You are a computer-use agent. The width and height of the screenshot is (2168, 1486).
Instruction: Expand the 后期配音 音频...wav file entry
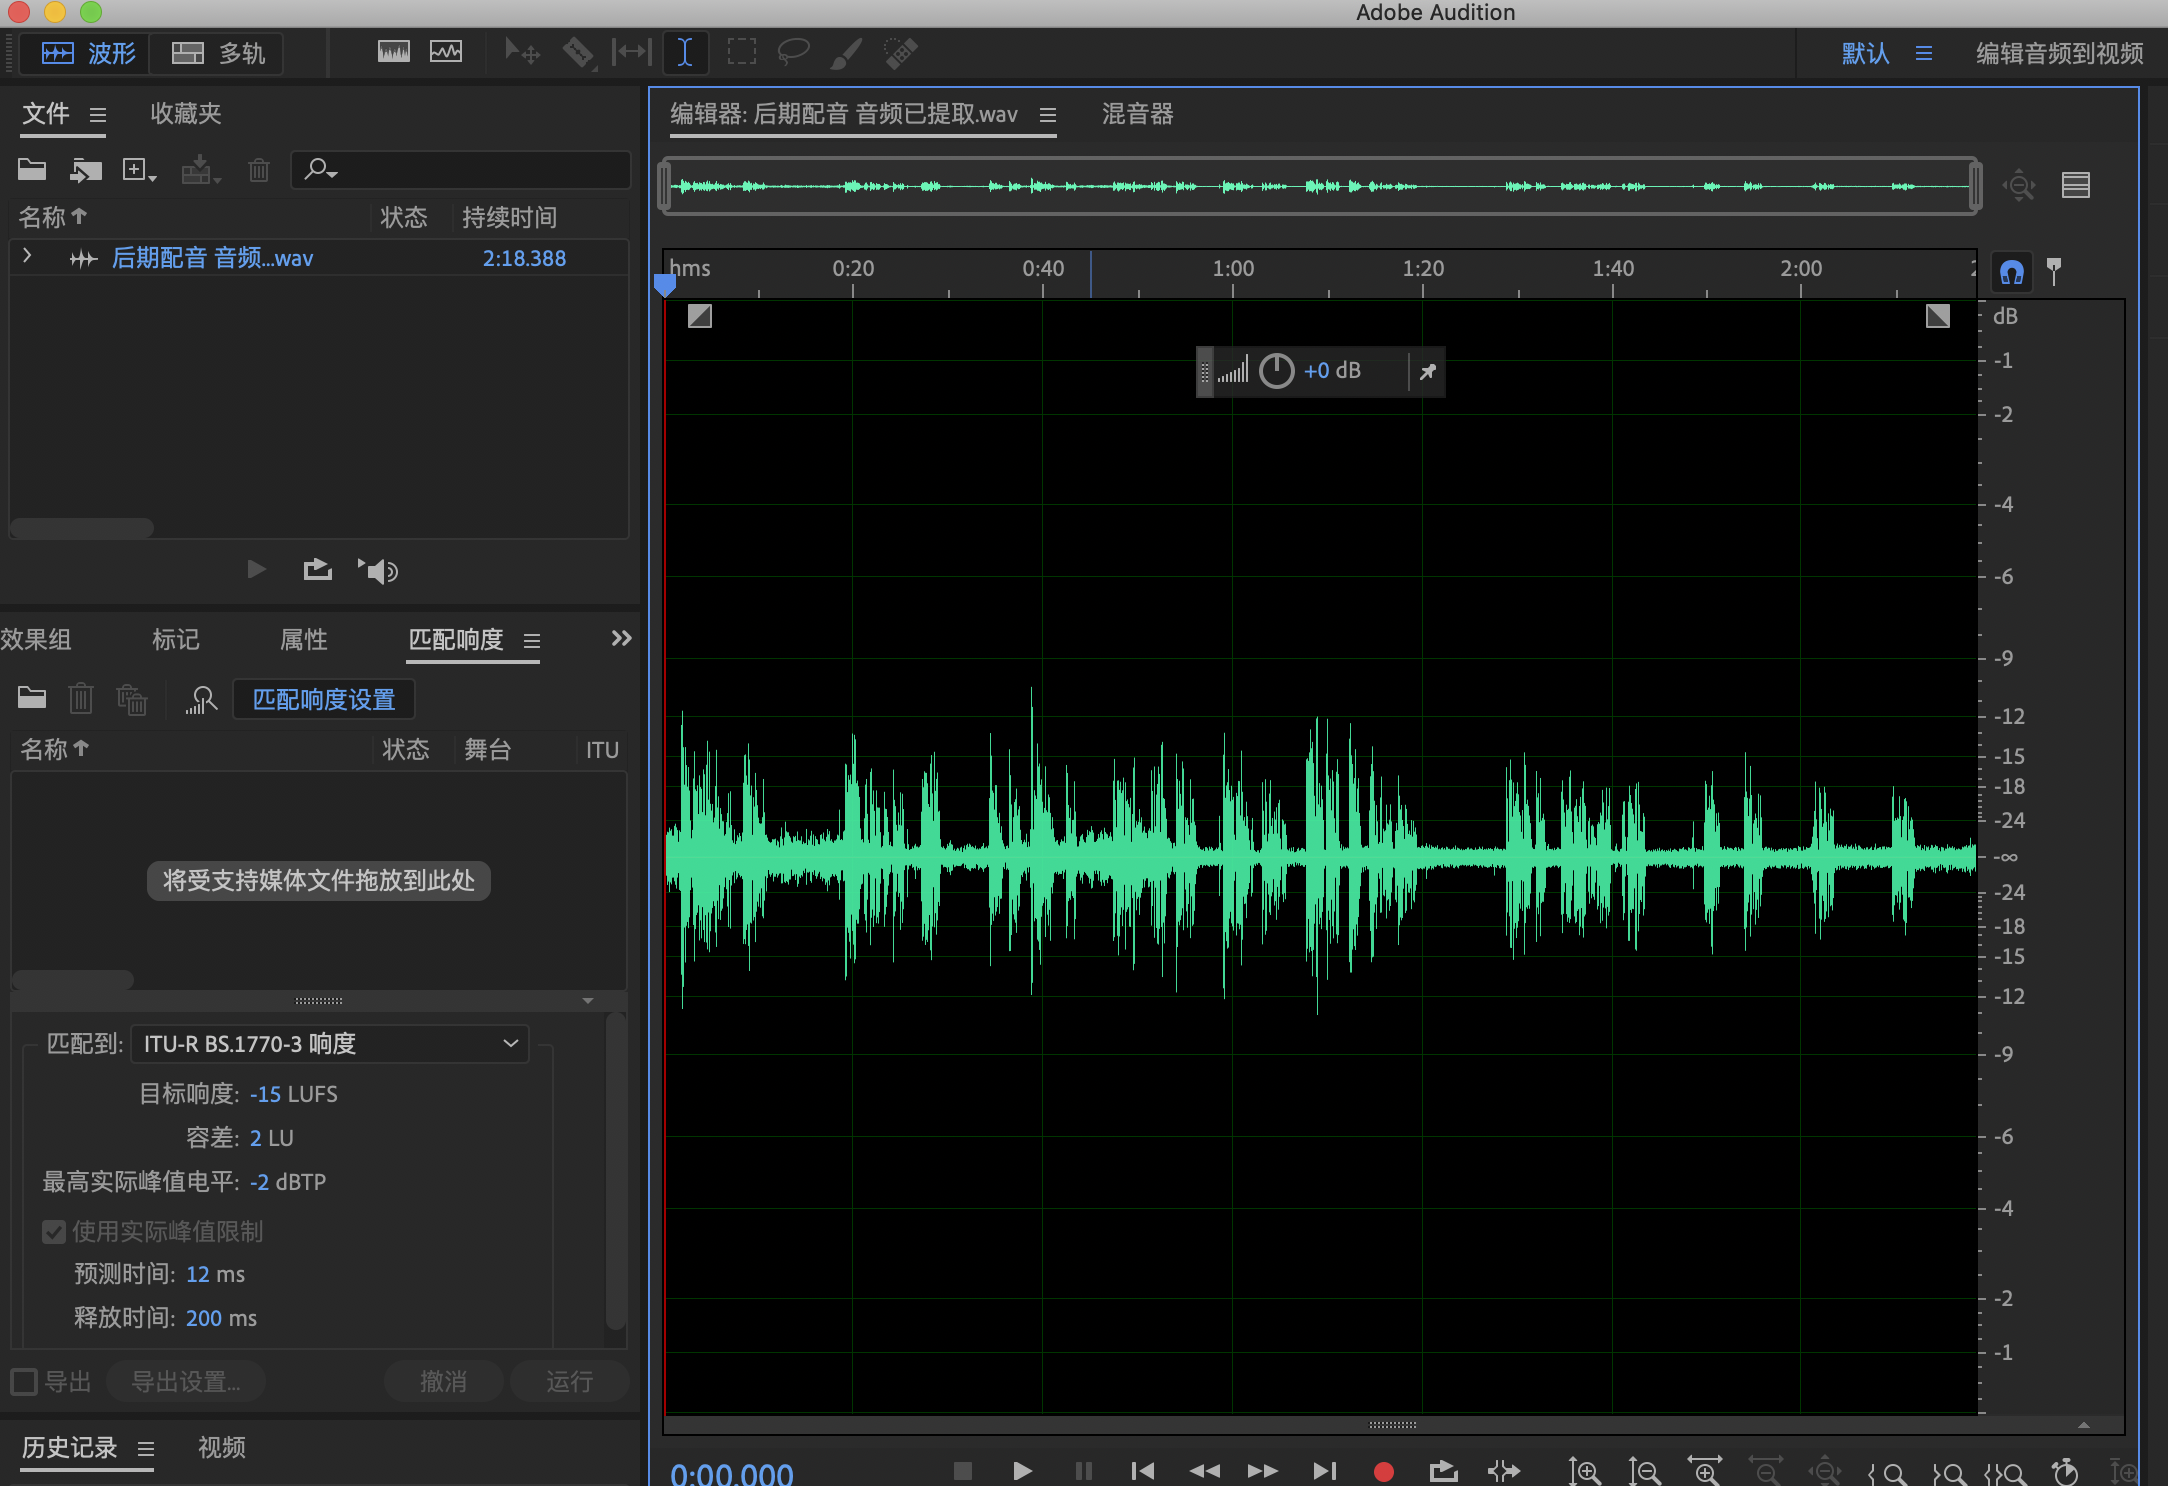pyautogui.click(x=27, y=257)
